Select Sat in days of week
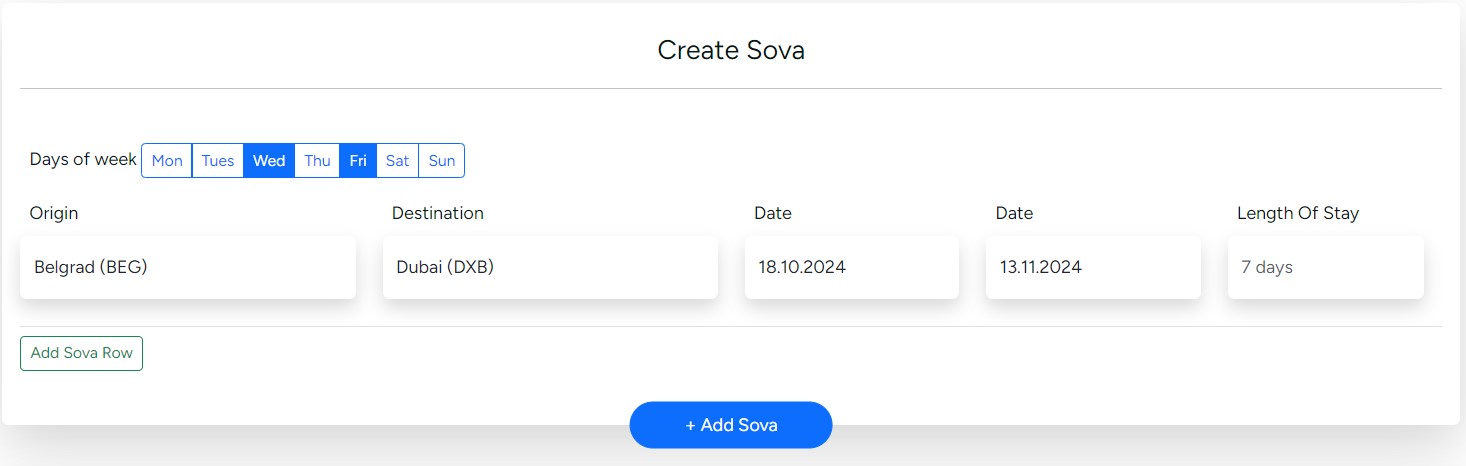The image size is (1466, 466). tap(397, 160)
